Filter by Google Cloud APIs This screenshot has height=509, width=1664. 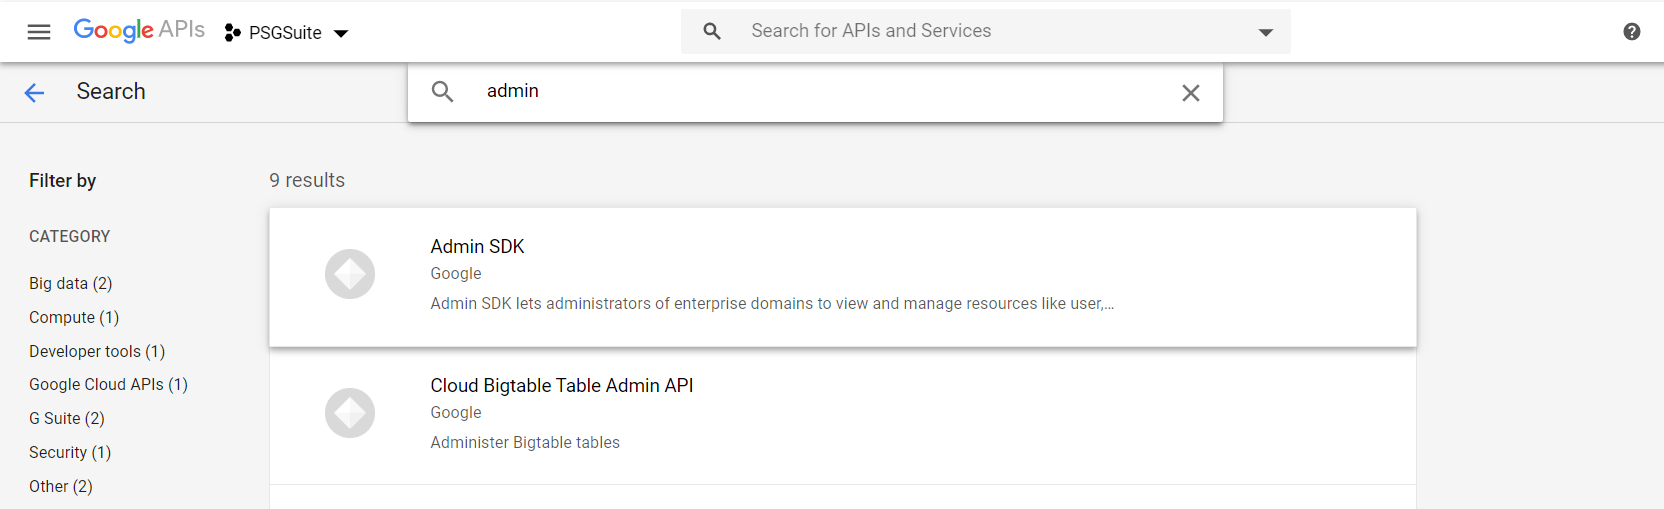108,385
